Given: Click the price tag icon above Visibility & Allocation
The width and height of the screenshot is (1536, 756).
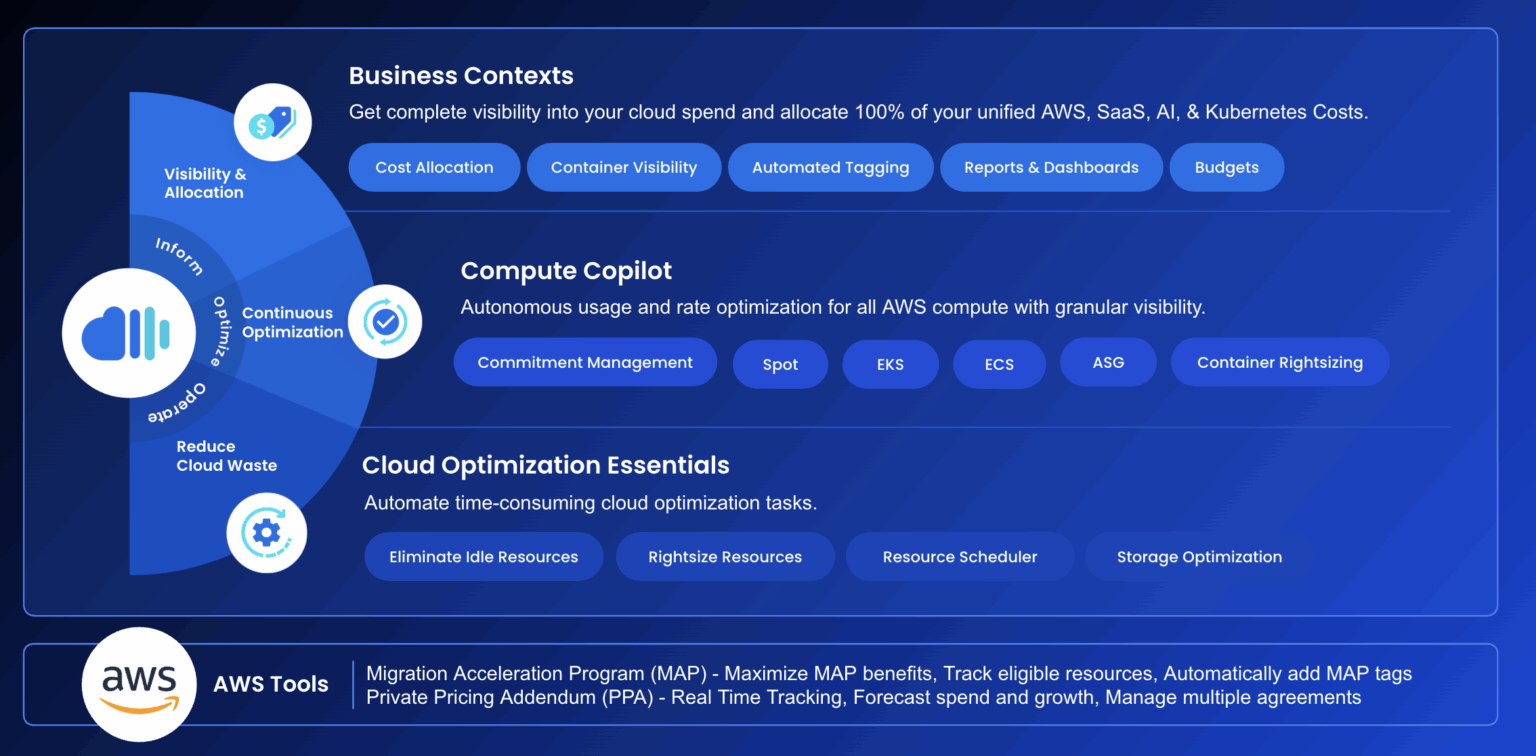Looking at the screenshot, I should (x=272, y=121).
